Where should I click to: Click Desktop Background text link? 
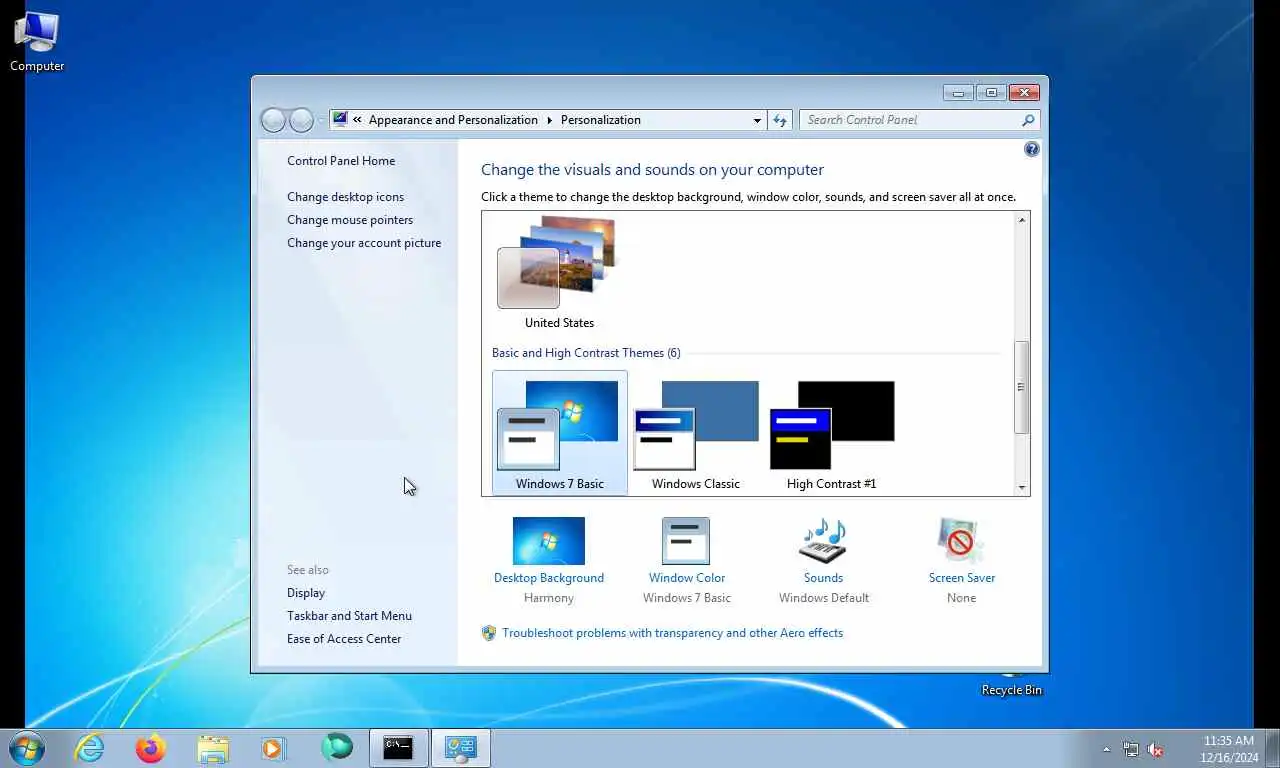[549, 578]
